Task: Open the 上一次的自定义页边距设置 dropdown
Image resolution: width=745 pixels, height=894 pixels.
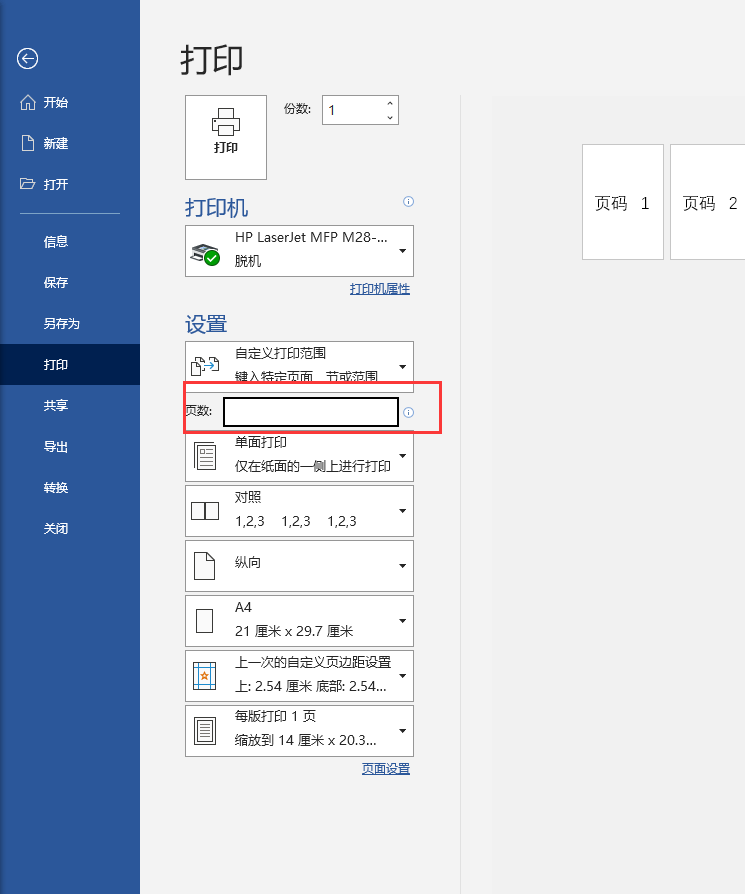Action: [x=299, y=676]
